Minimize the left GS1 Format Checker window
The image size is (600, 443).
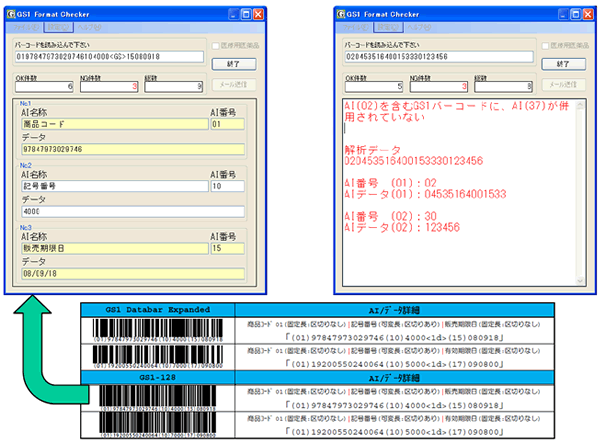coord(234,15)
